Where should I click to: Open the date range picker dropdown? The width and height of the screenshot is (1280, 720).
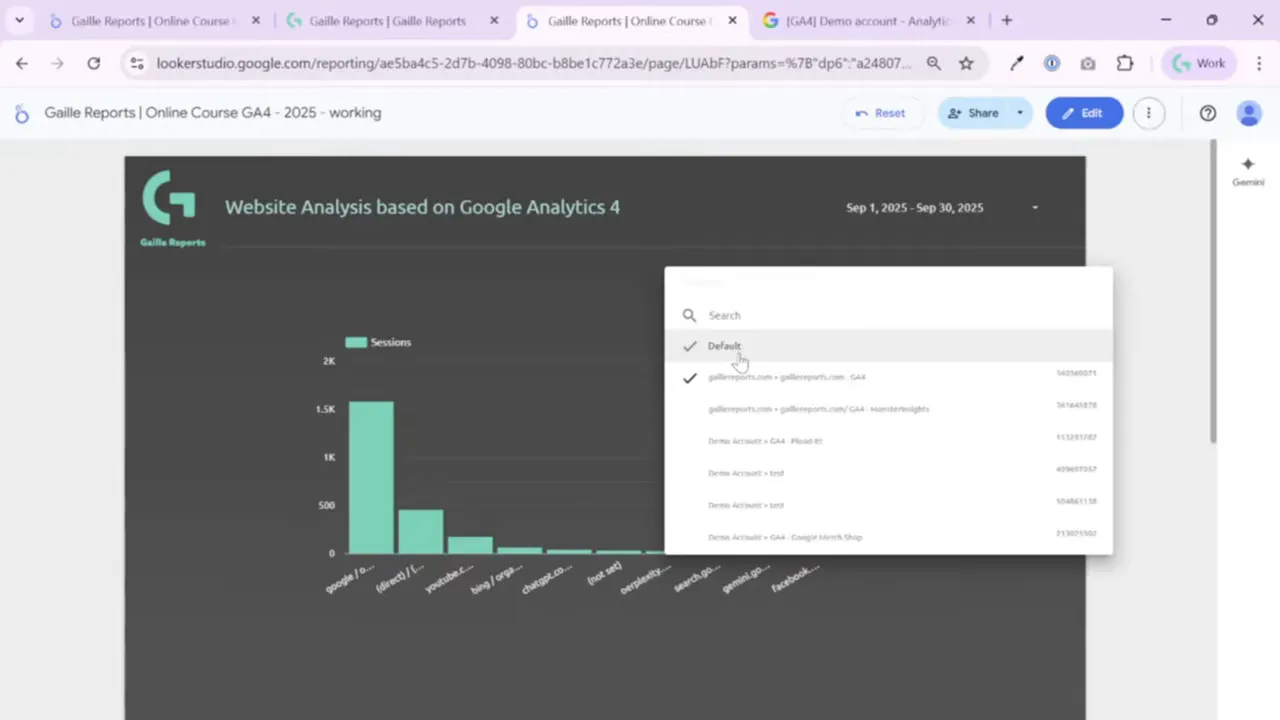point(1035,208)
